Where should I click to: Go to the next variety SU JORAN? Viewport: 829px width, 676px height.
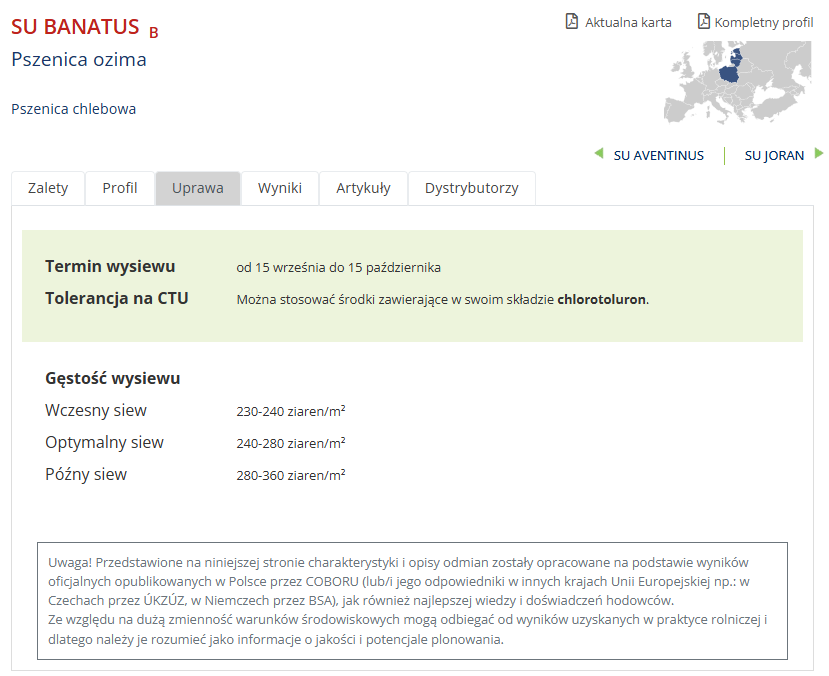pos(774,155)
